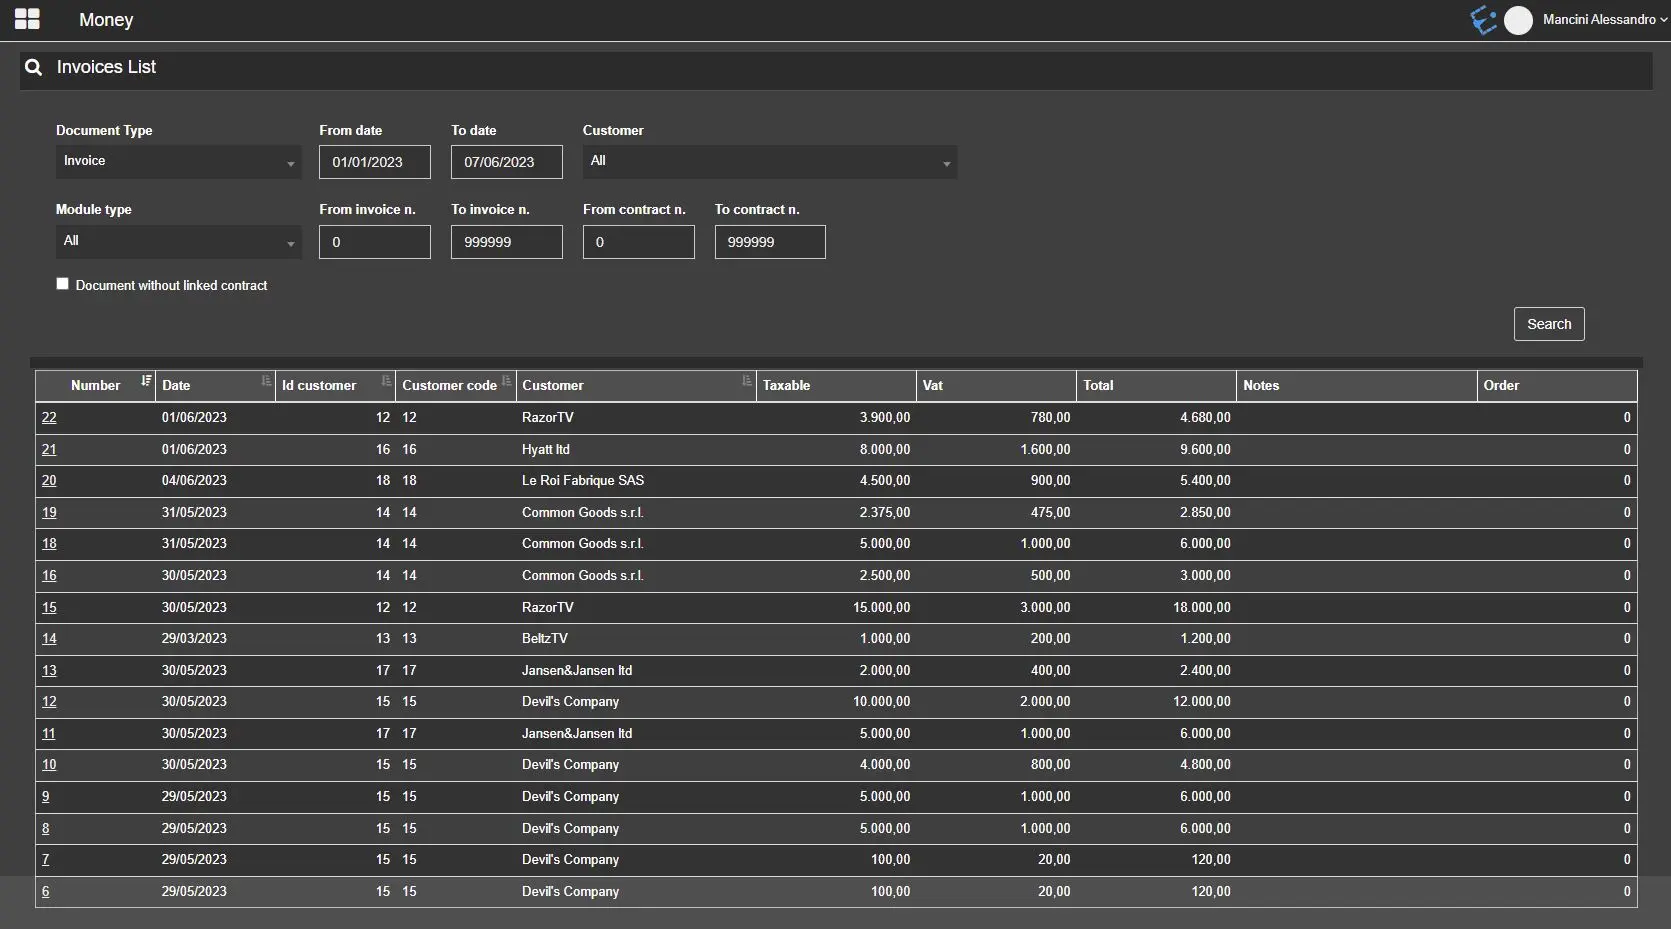Sort by Customer name sort icon

click(746, 381)
